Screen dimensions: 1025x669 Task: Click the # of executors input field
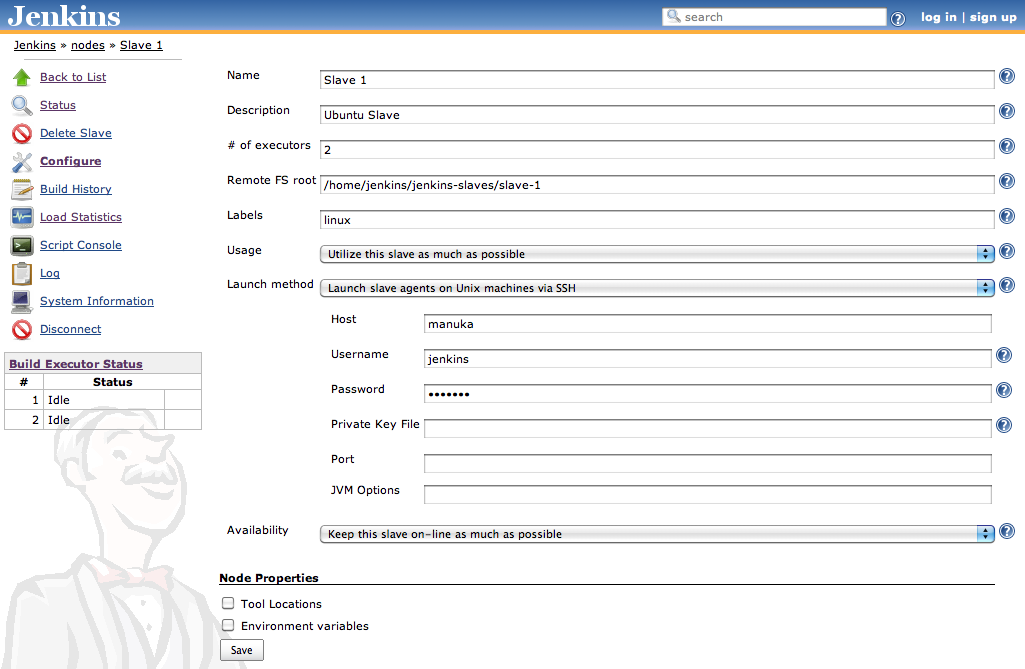[657, 150]
